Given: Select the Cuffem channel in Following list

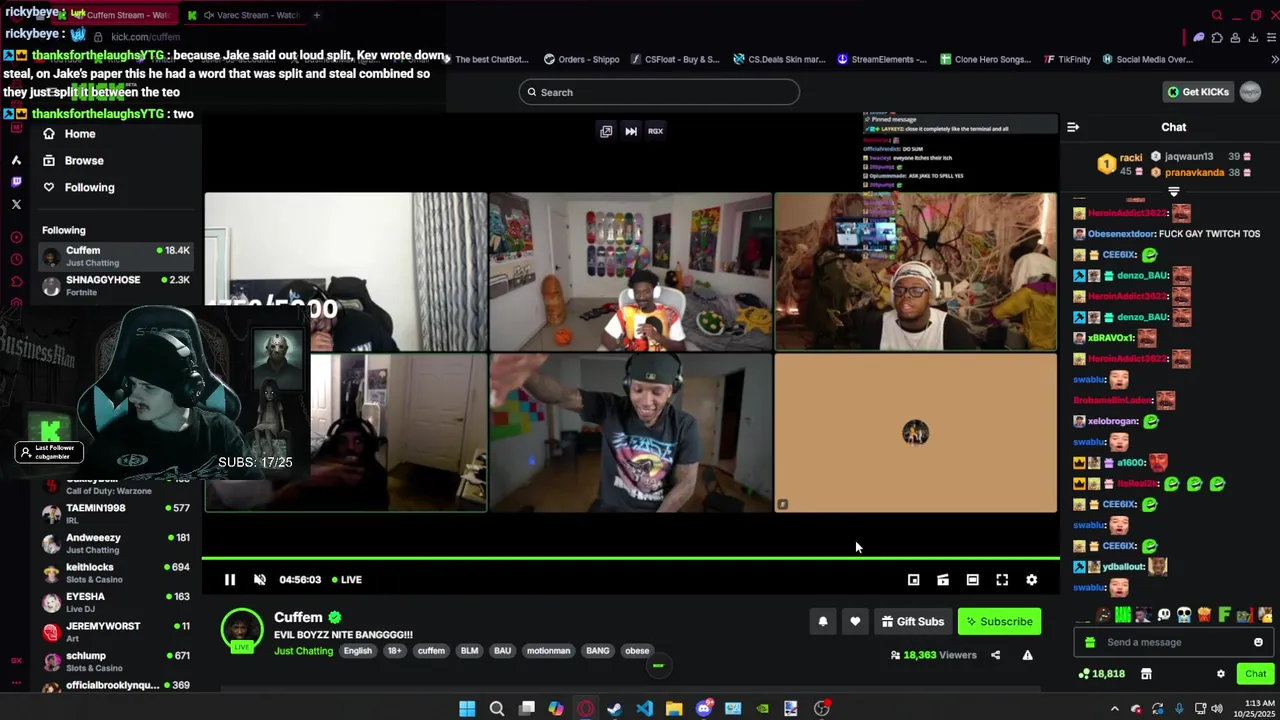Looking at the screenshot, I should pos(116,256).
